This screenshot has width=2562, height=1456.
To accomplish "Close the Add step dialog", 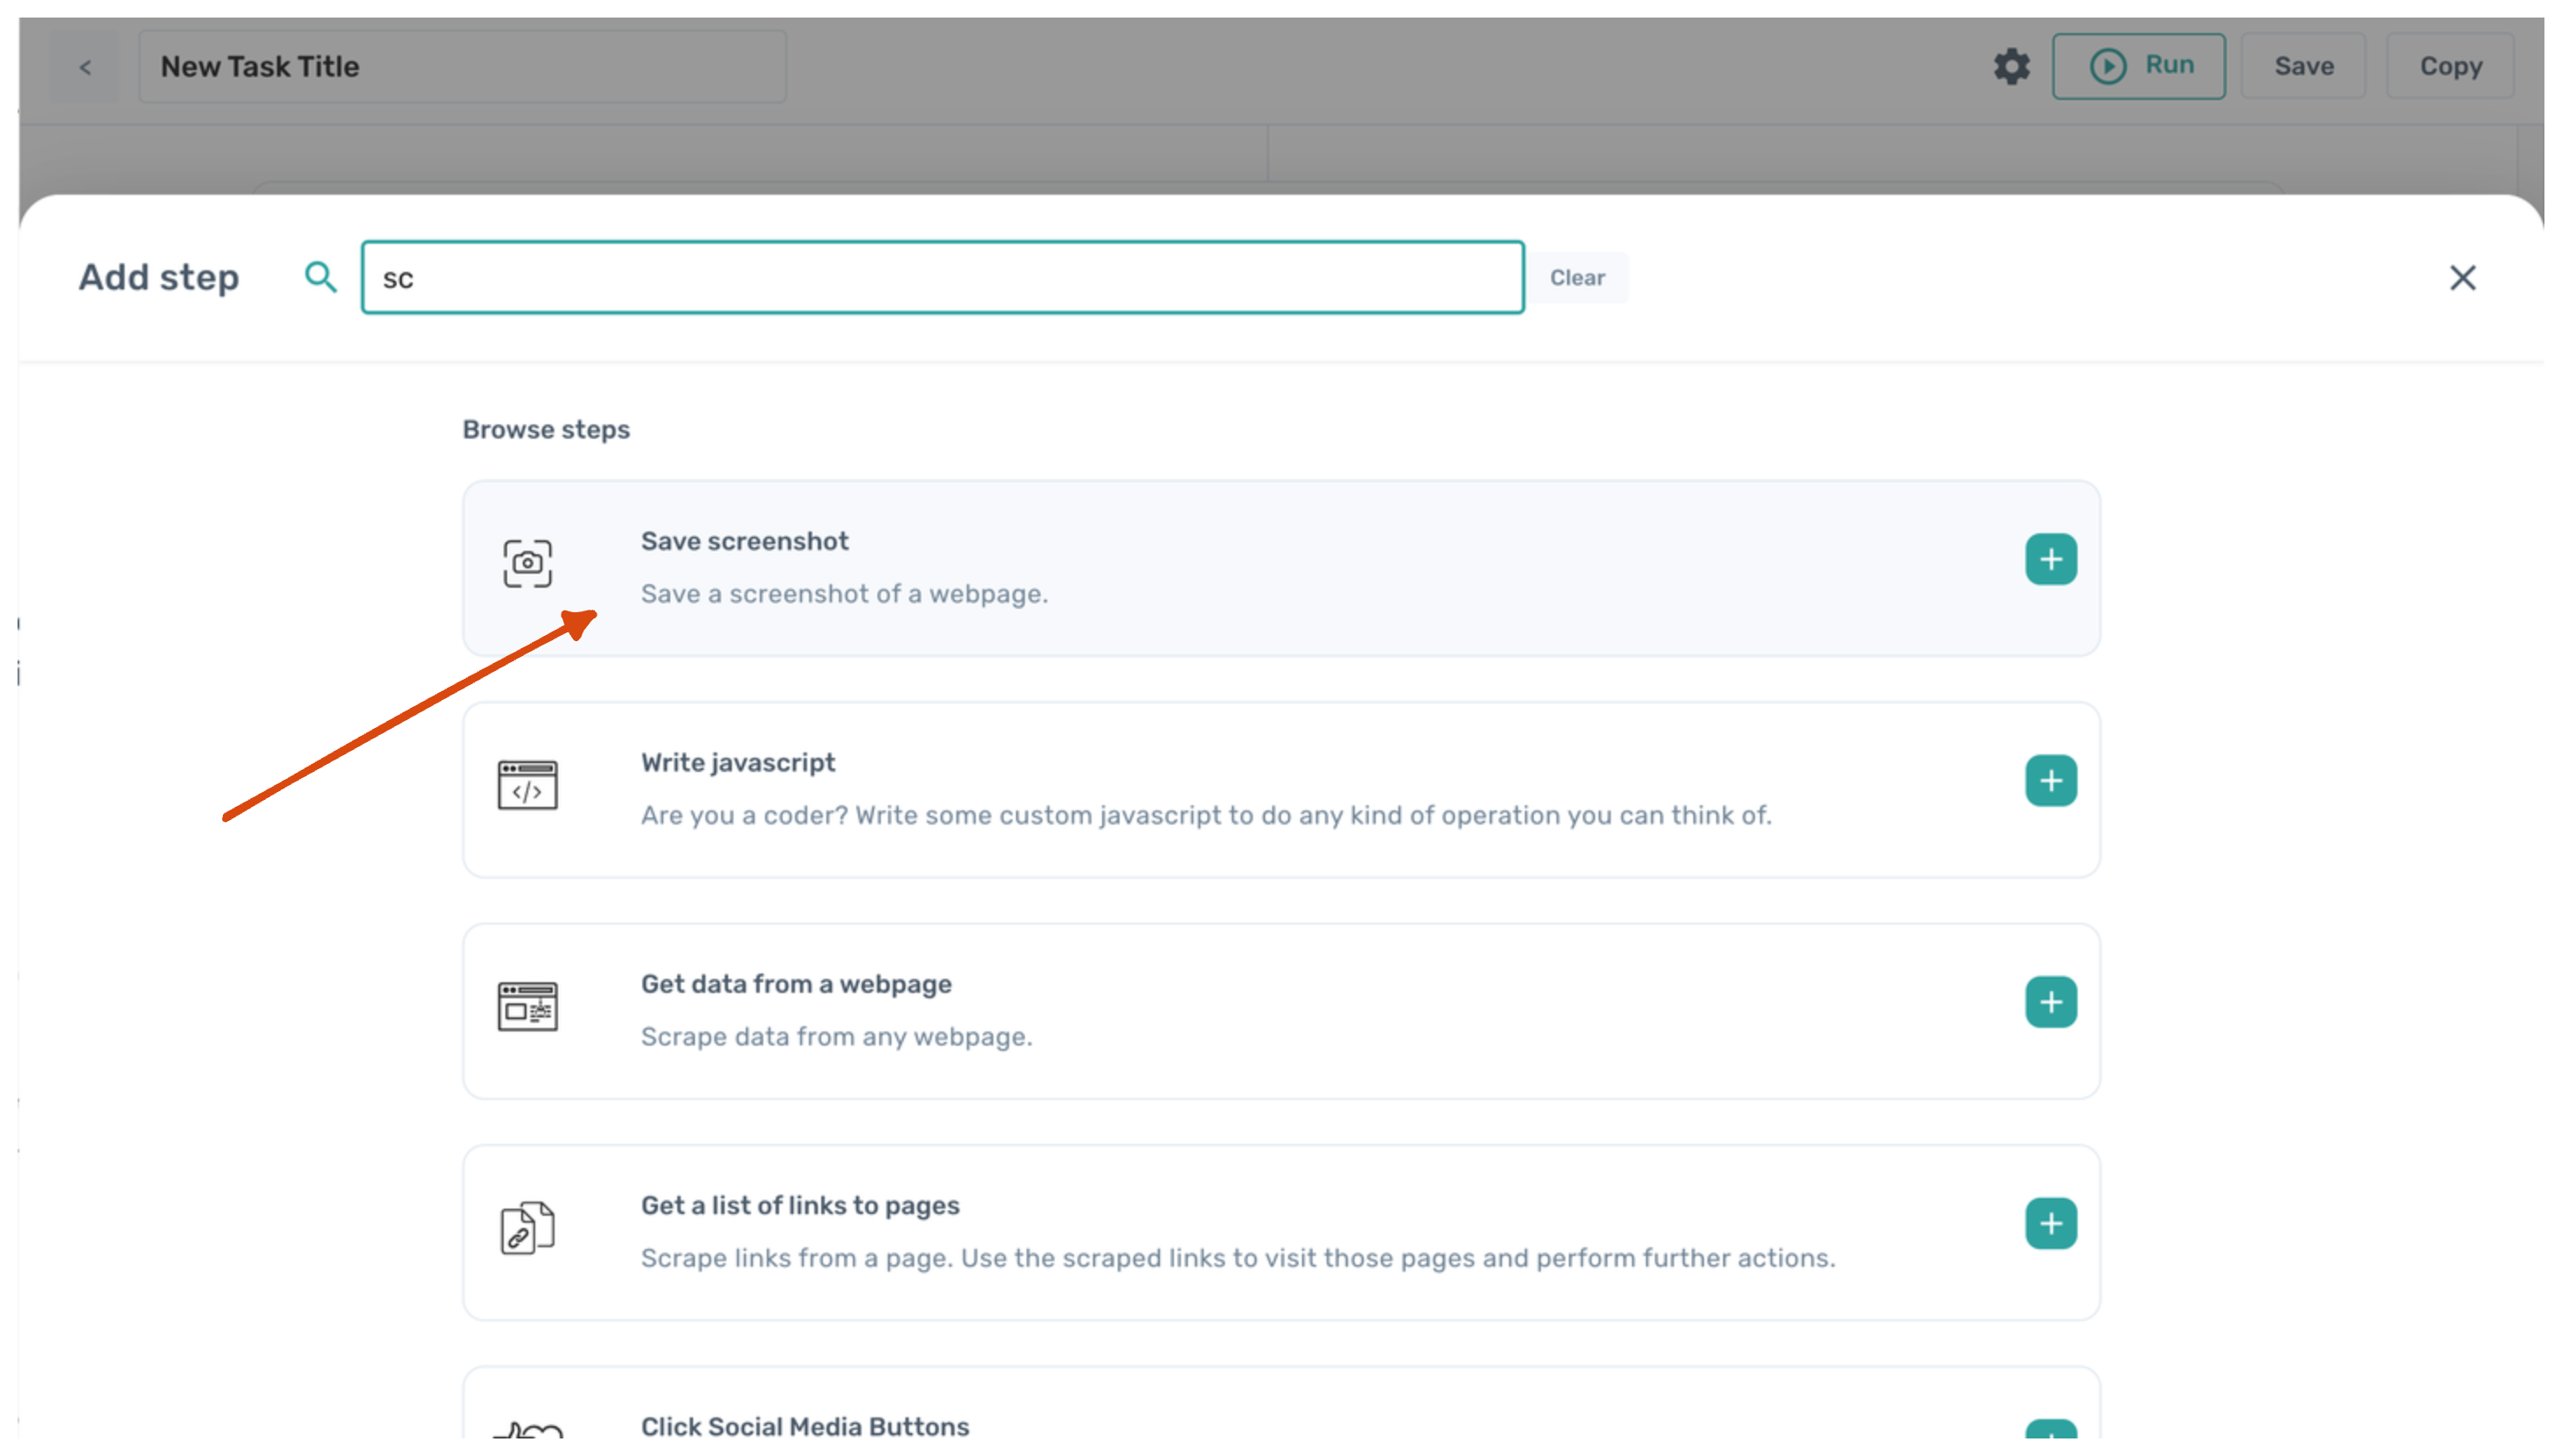I will coord(2462,278).
